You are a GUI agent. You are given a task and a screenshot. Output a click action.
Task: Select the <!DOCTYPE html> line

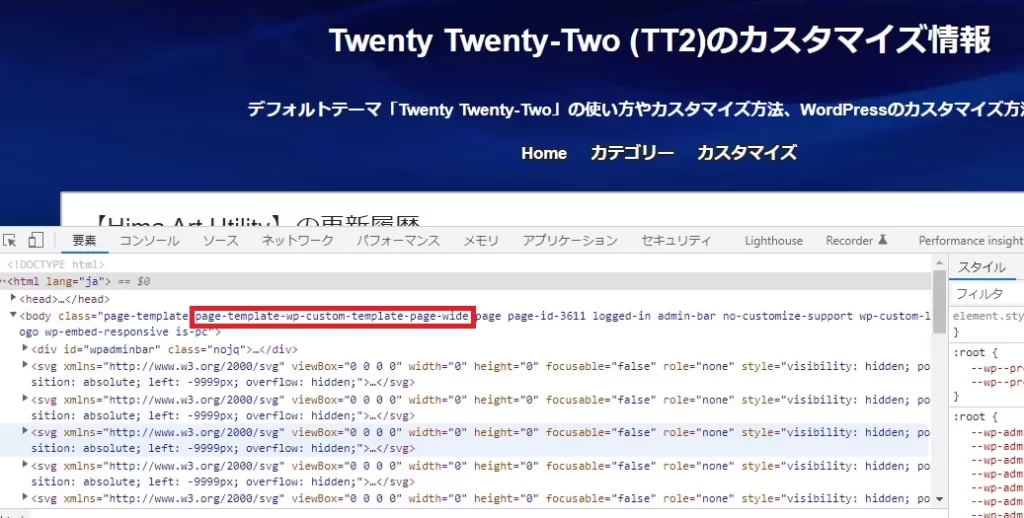click(x=56, y=265)
